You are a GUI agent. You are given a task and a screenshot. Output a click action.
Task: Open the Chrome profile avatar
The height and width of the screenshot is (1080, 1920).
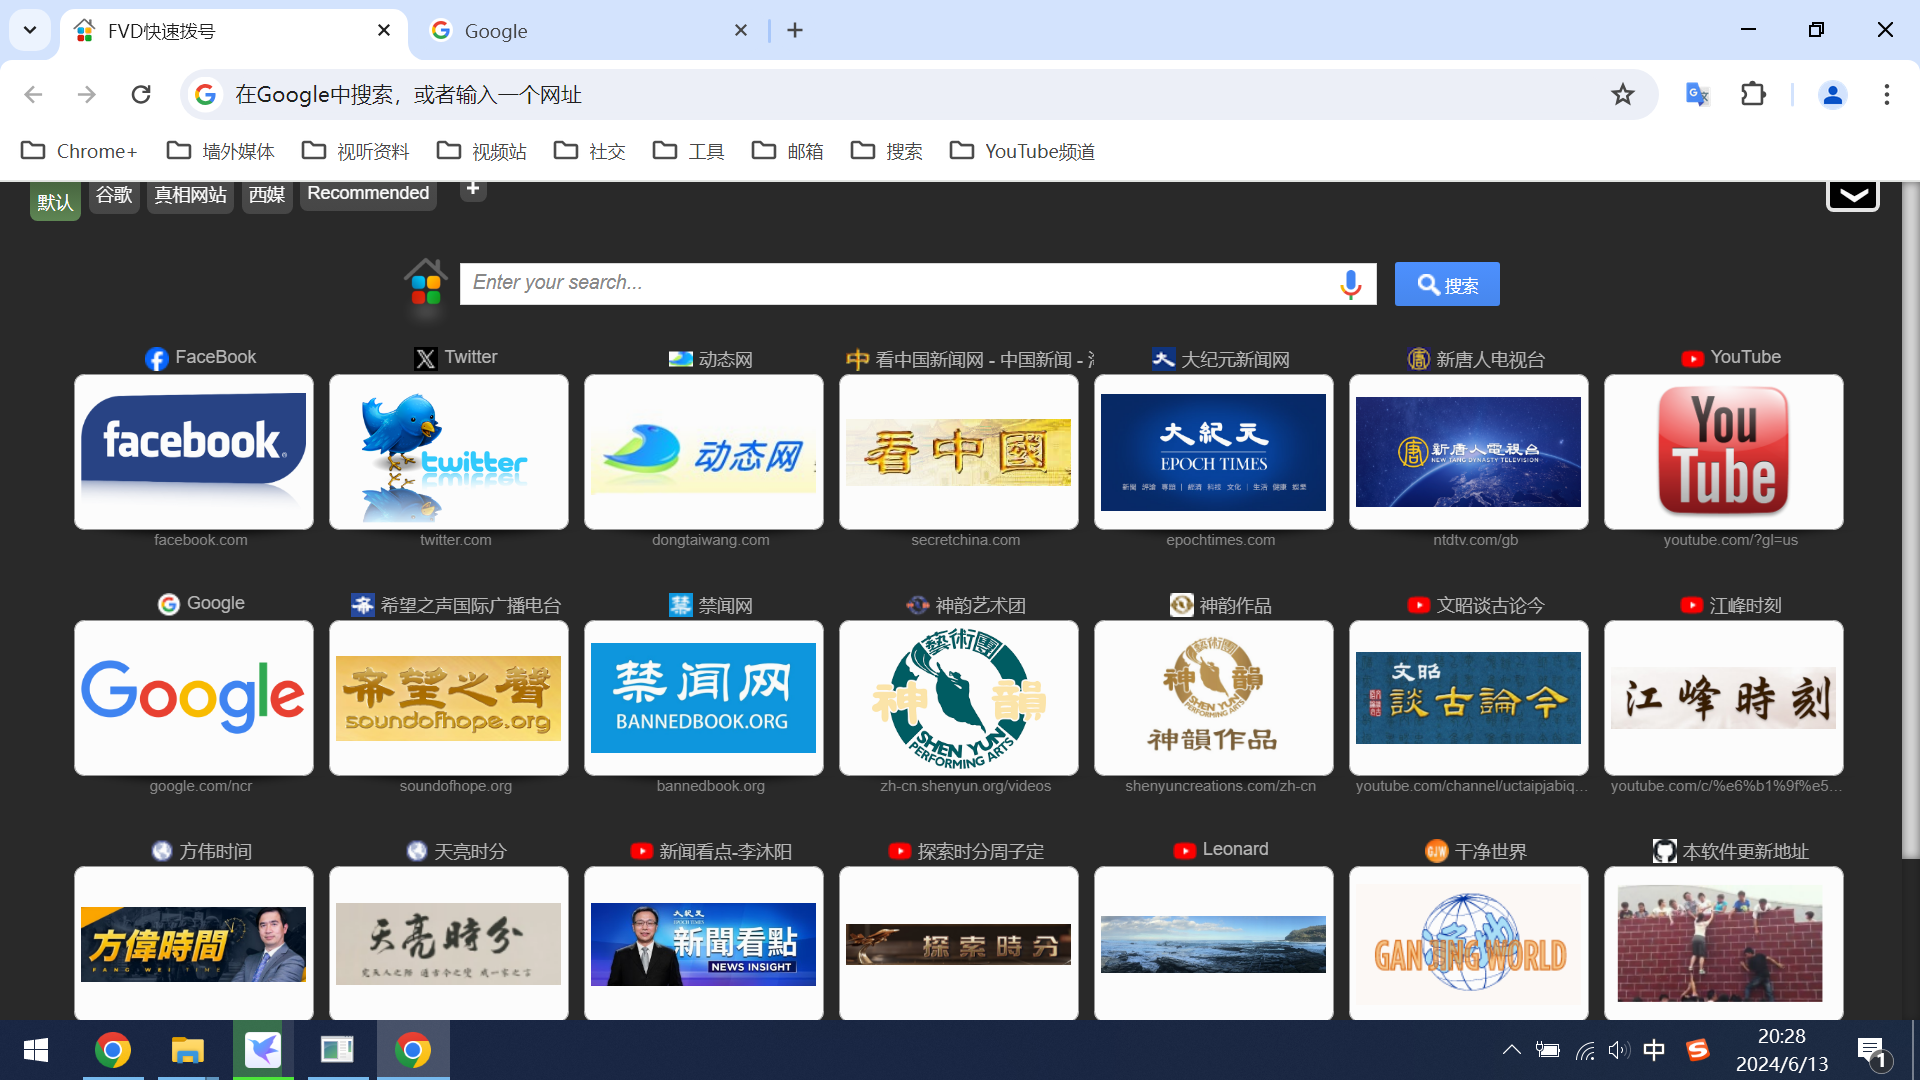click(x=1832, y=94)
